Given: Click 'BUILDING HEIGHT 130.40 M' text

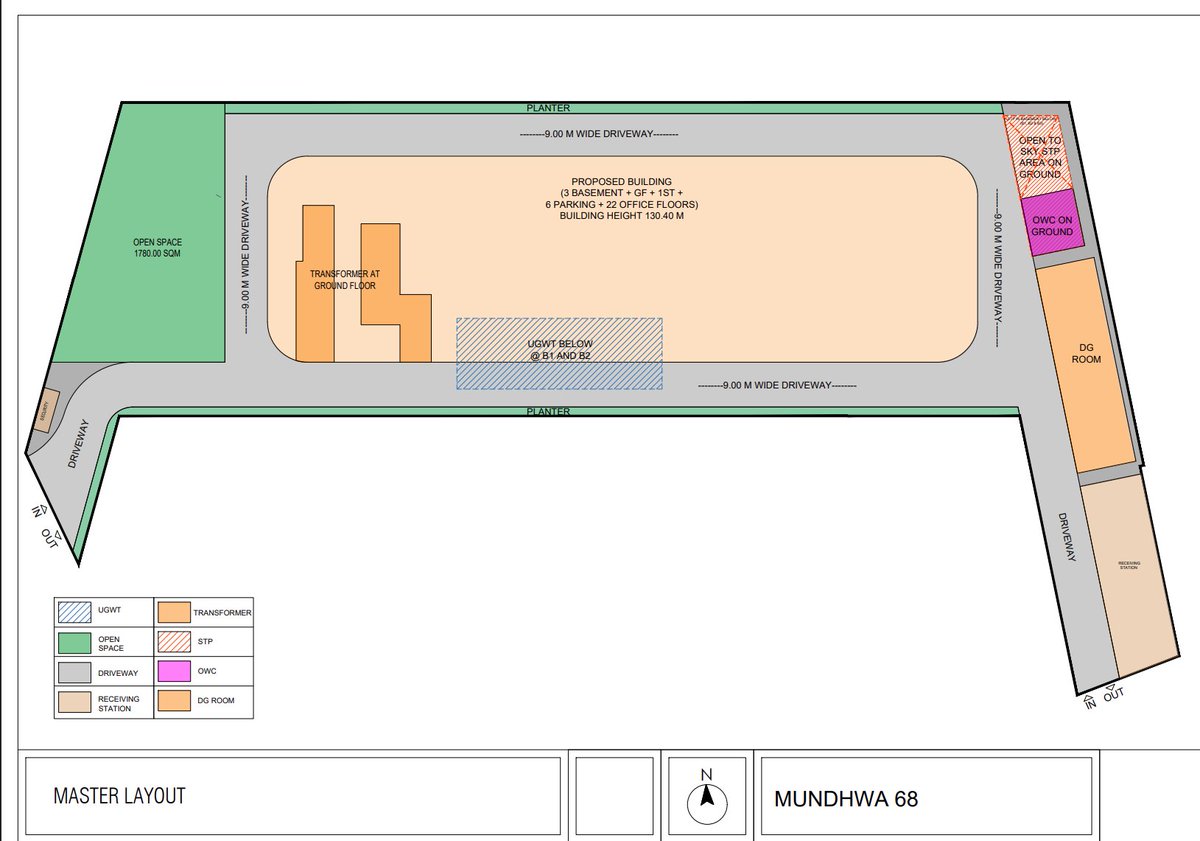Looking at the screenshot, I should tap(621, 216).
